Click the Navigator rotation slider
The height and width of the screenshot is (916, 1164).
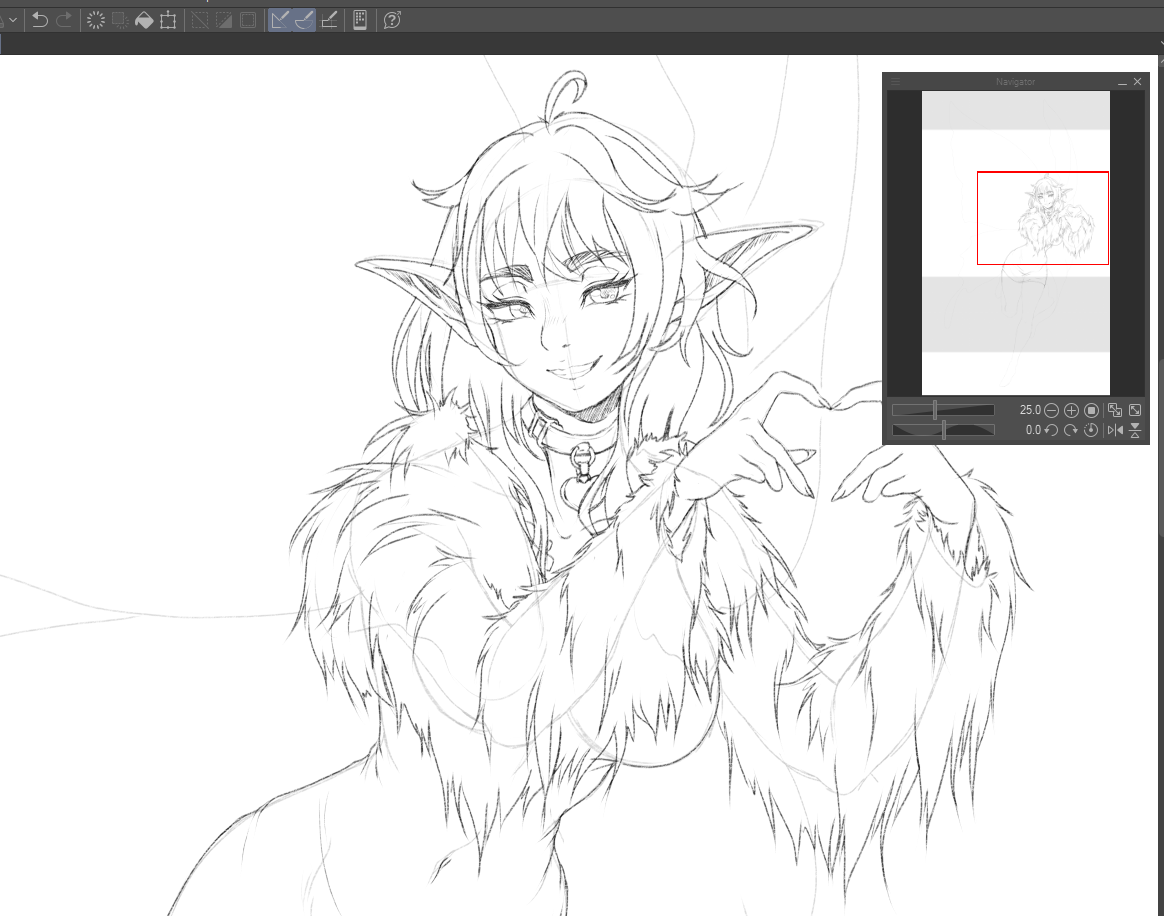click(943, 430)
